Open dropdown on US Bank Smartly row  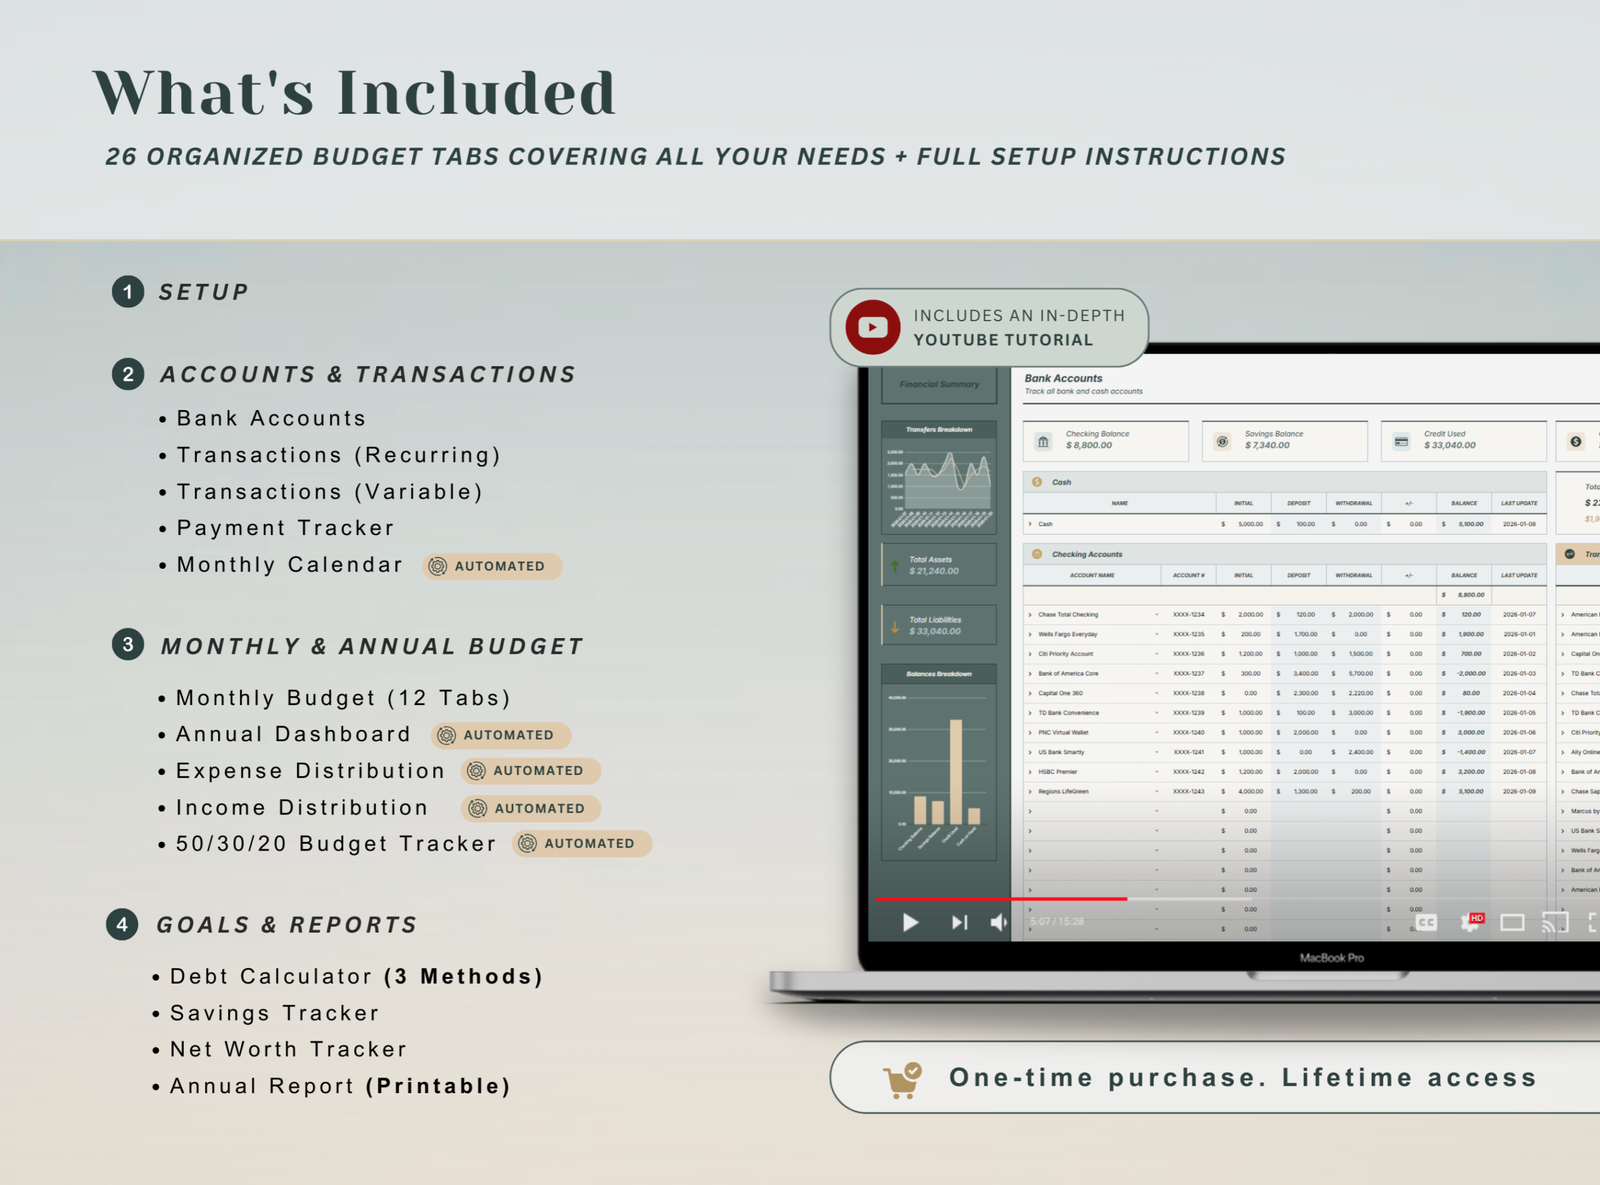[1157, 752]
